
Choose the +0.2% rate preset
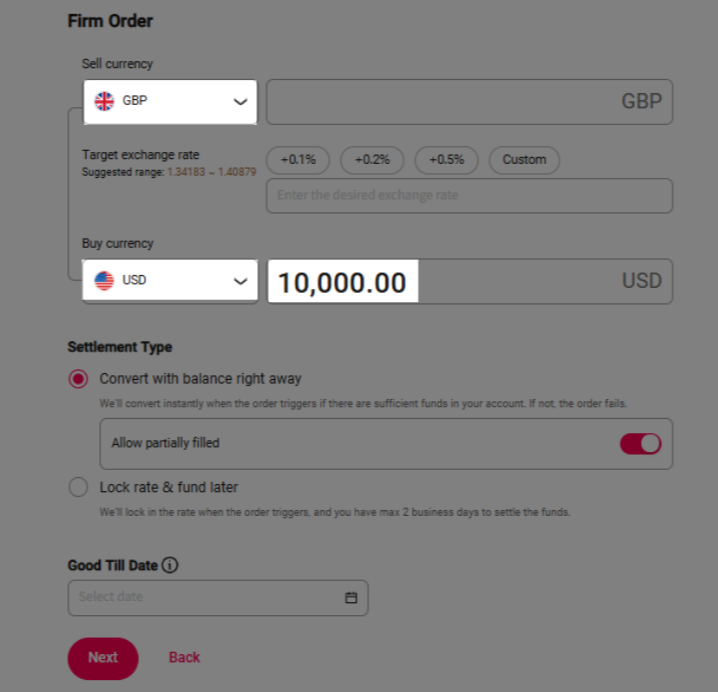[372, 160]
